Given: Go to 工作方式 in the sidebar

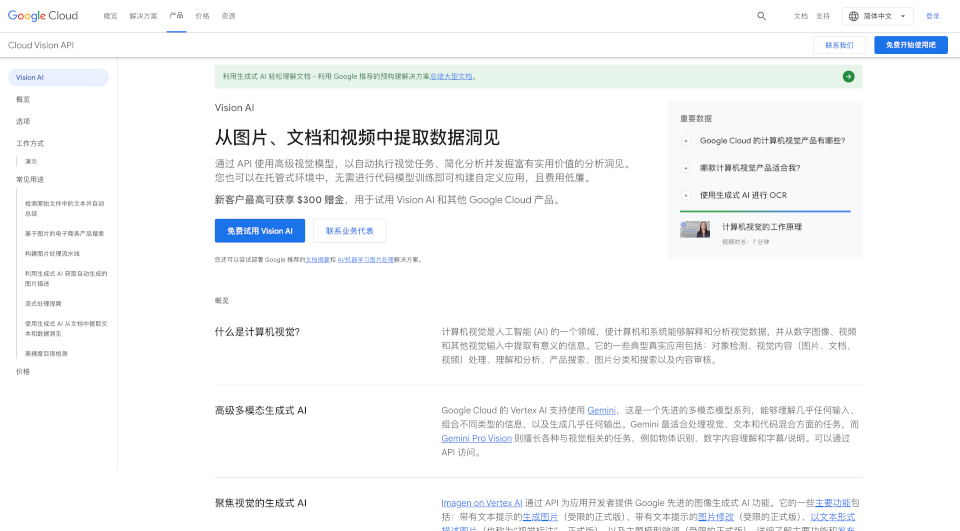Looking at the screenshot, I should [30, 143].
